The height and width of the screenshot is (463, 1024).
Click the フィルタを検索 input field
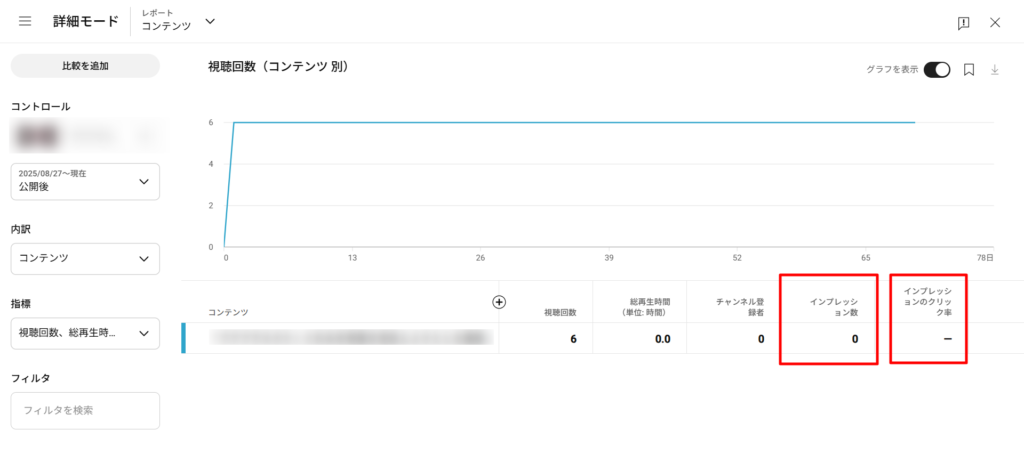(85, 410)
